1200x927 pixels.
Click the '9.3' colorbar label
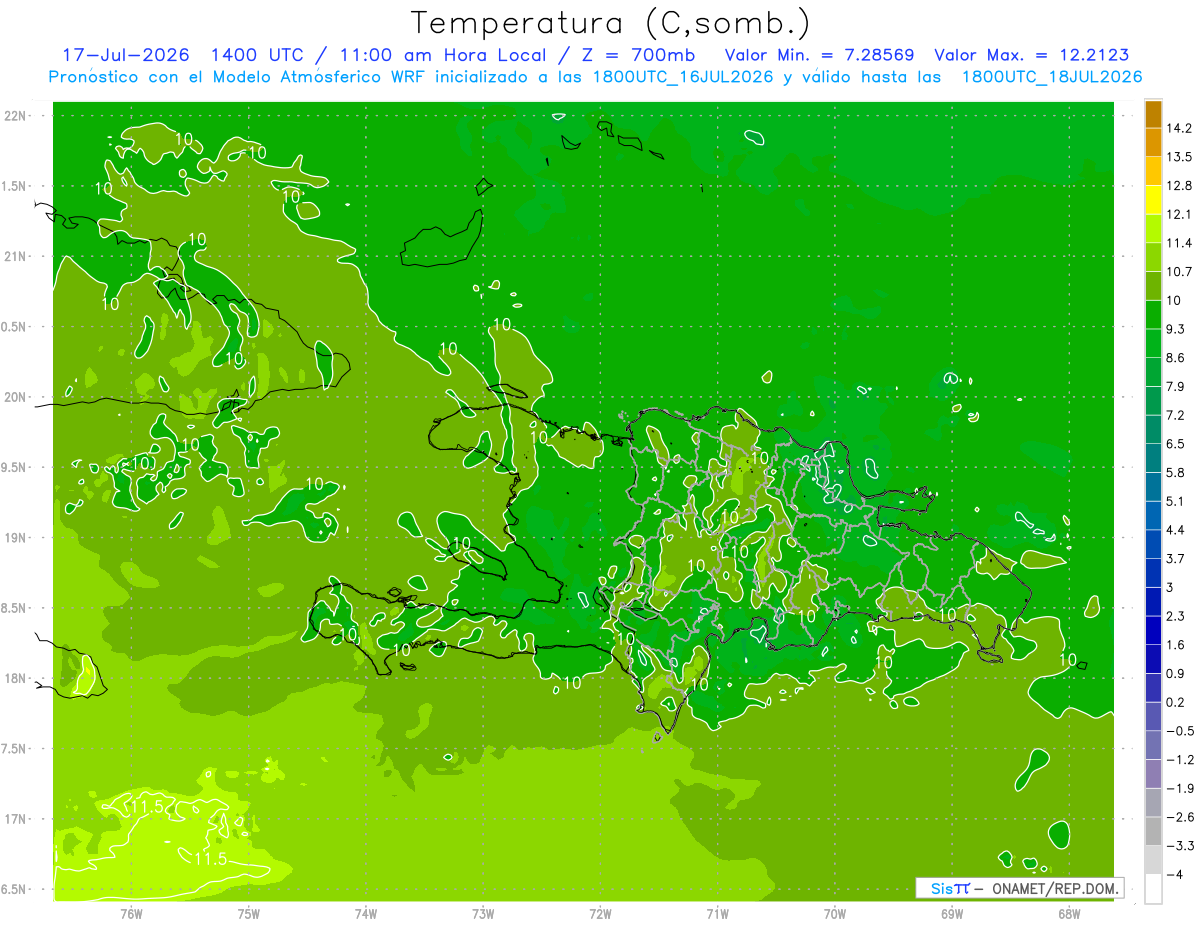(1177, 329)
